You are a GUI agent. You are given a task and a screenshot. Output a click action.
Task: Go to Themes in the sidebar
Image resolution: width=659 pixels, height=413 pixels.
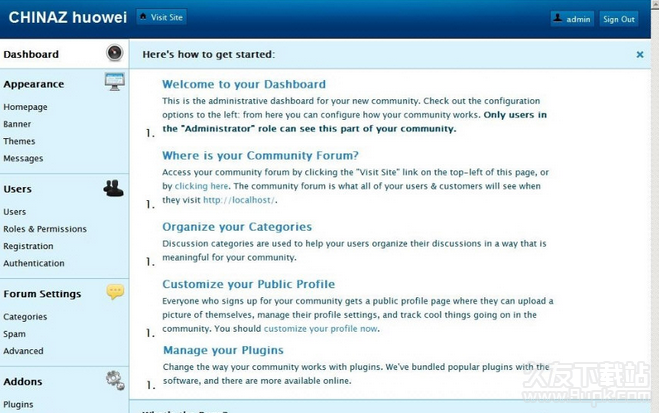tap(19, 141)
